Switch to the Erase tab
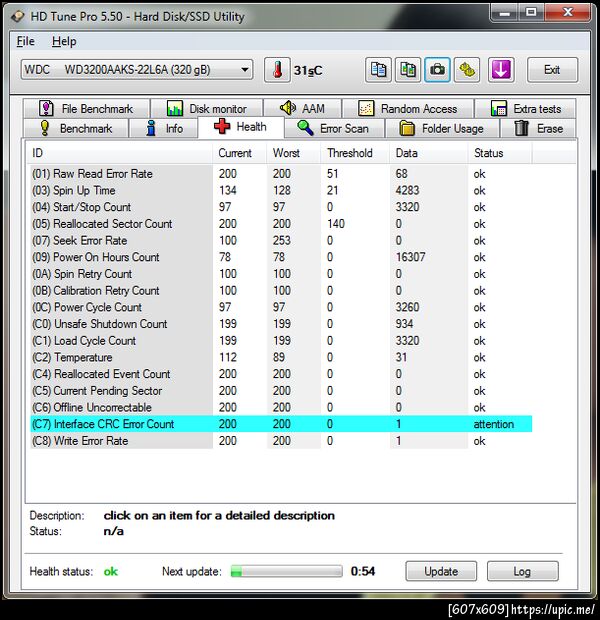The image size is (600, 620). 538,129
